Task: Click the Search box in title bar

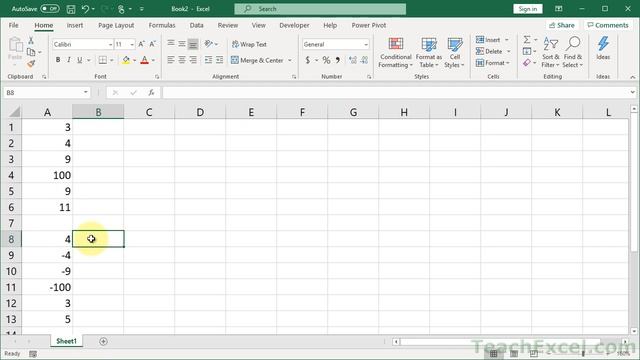Action: 320,9
